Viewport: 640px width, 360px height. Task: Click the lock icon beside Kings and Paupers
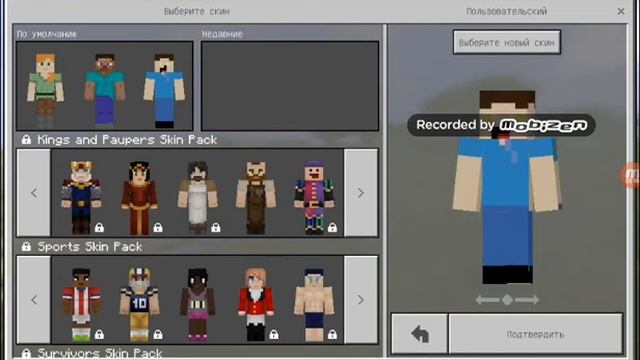coord(27,140)
